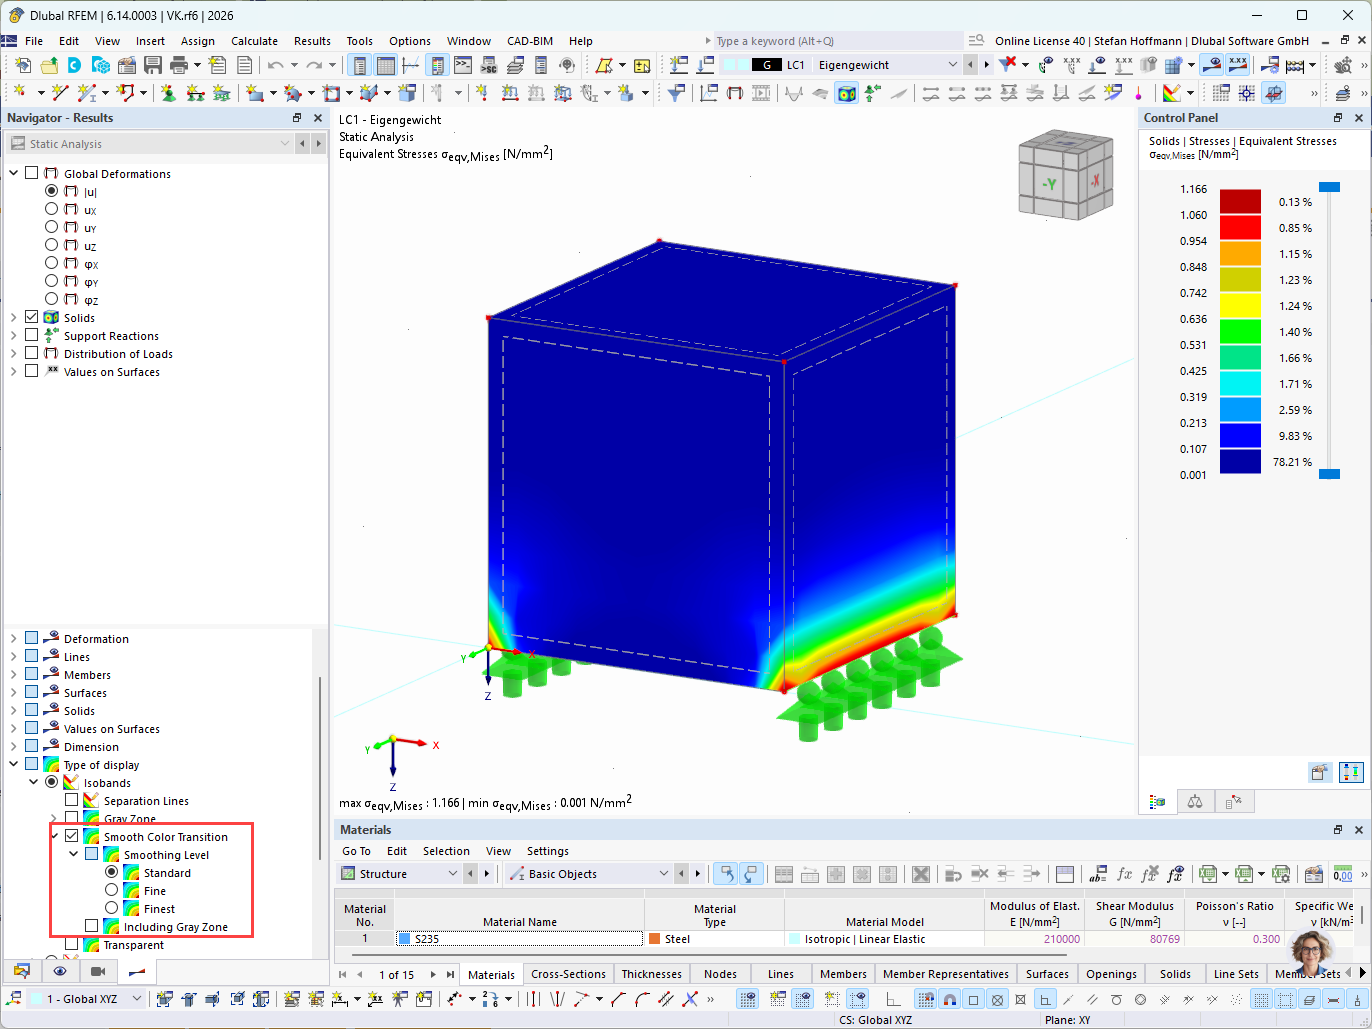Click the navigation cube in the viewport corner
The width and height of the screenshot is (1372, 1029).
pos(1065,176)
